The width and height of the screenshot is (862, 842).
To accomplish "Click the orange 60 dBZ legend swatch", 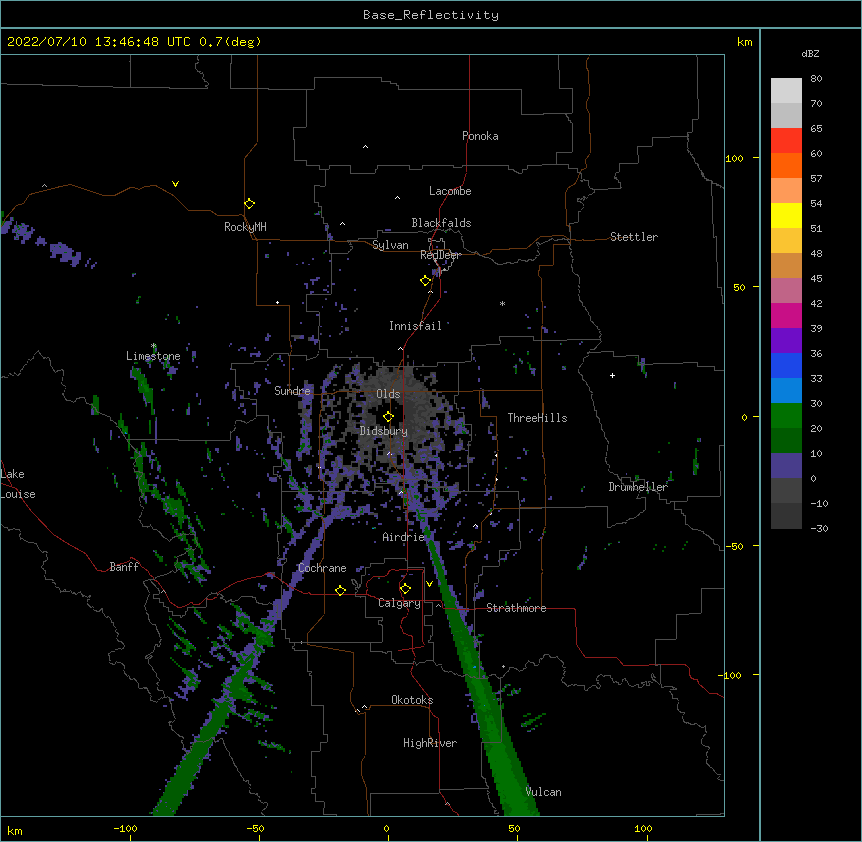I will (786, 165).
